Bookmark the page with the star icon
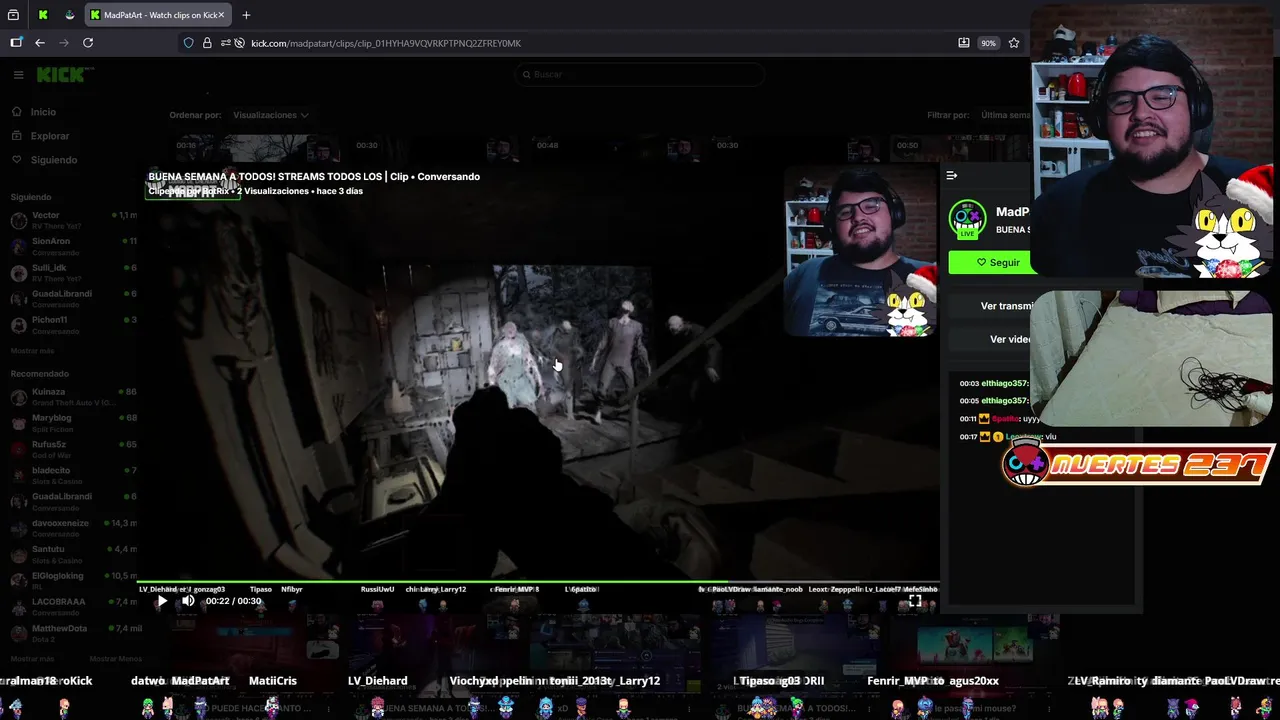Screen dimensions: 1280x720 [x=1014, y=43]
